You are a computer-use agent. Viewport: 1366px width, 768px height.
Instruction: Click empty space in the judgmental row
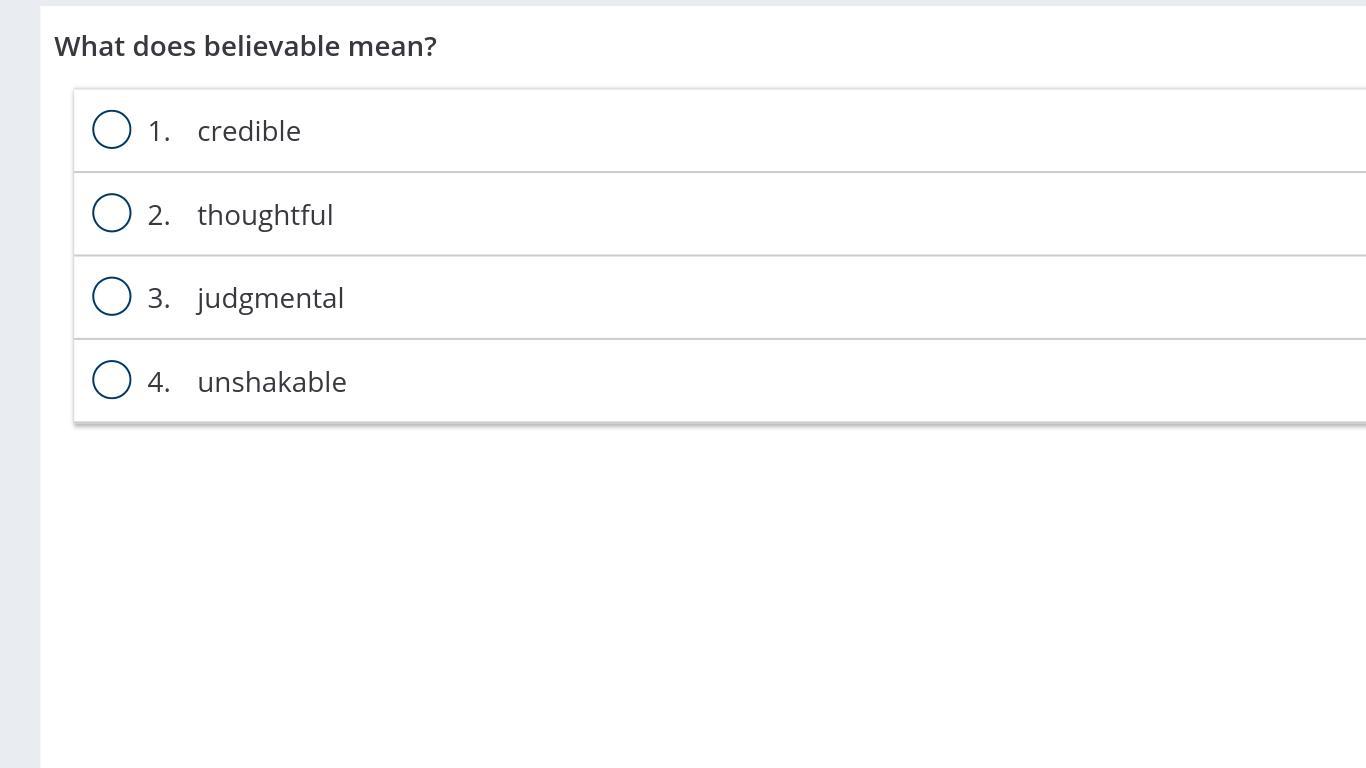tap(800, 298)
